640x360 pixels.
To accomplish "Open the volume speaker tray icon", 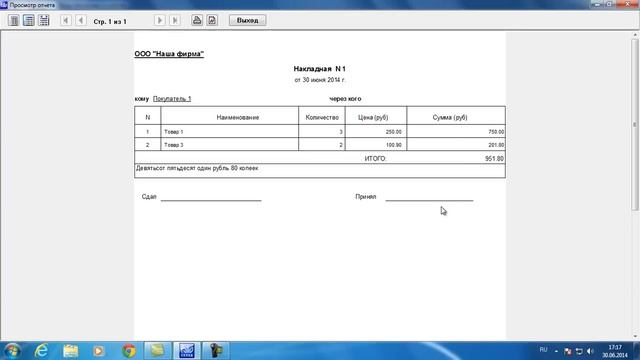I will (x=590, y=351).
